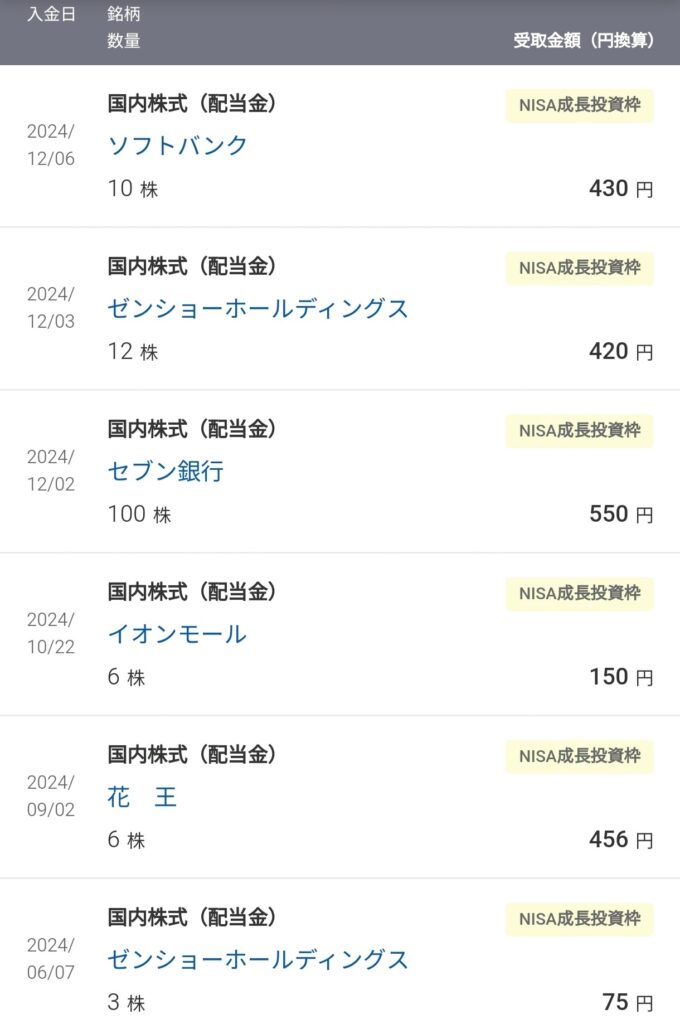Click the 456 円 amount for 花王

pos(621,839)
